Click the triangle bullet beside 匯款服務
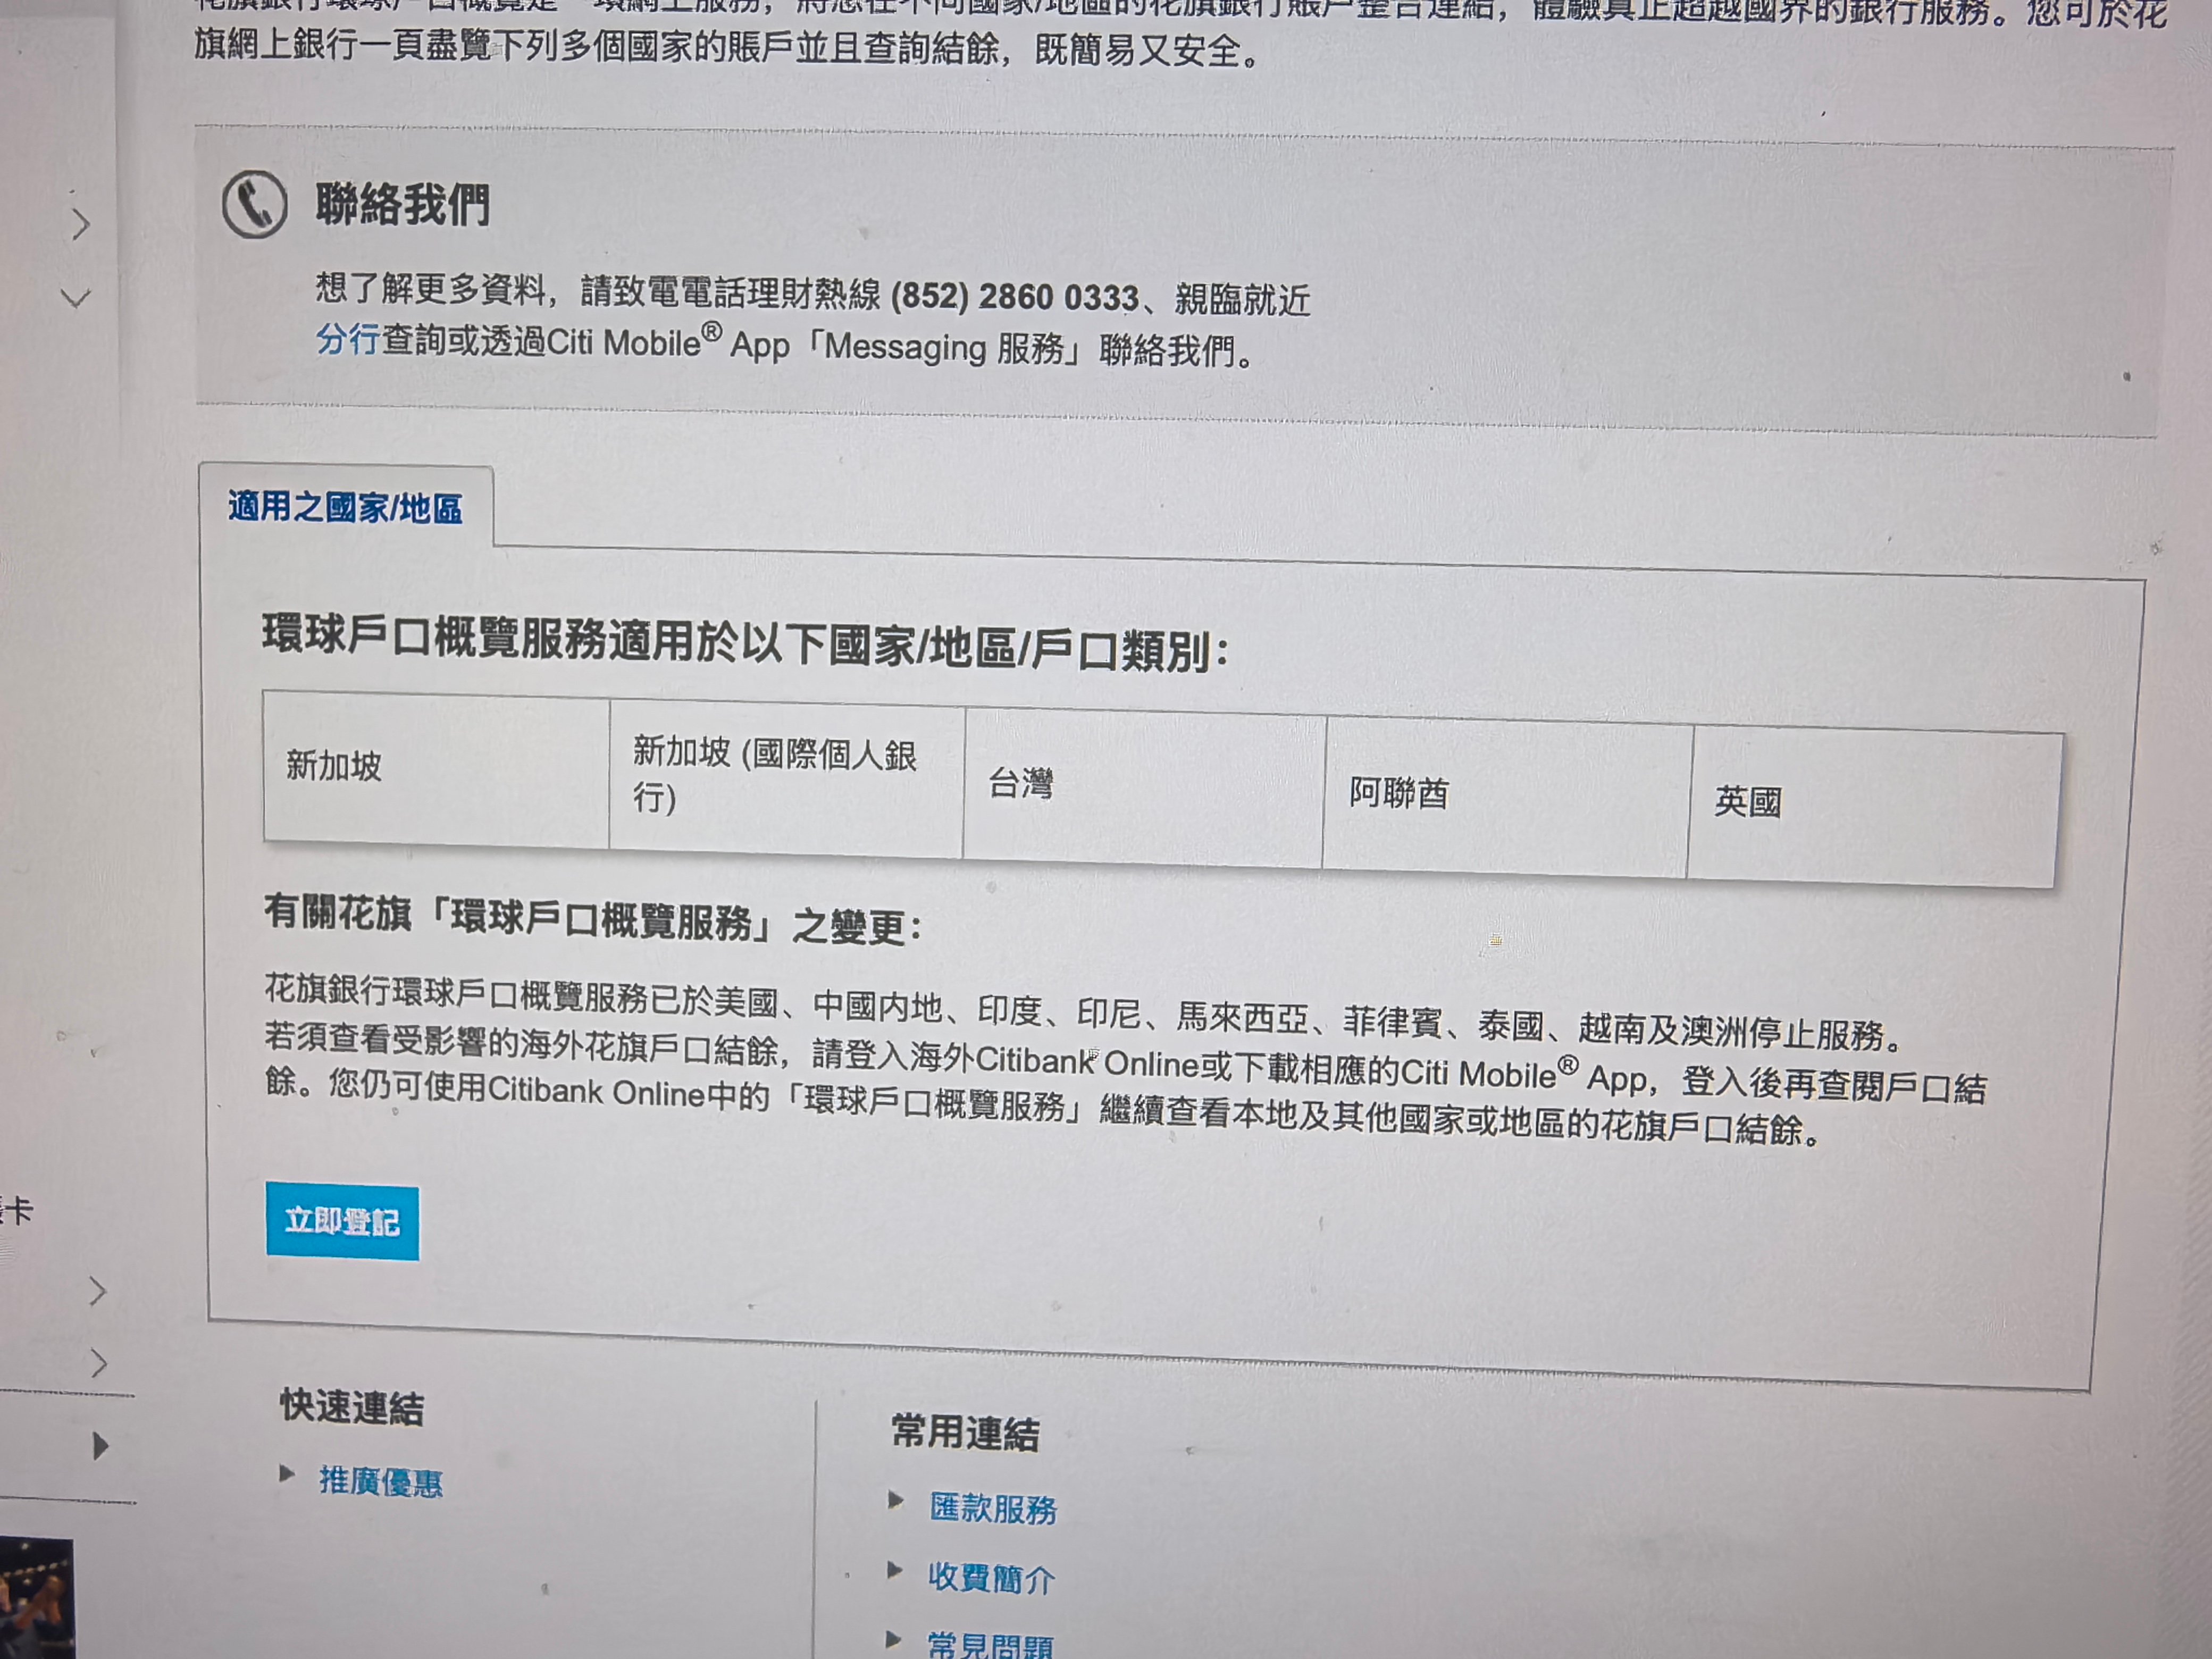Image resolution: width=2212 pixels, height=1659 pixels. tap(896, 1500)
